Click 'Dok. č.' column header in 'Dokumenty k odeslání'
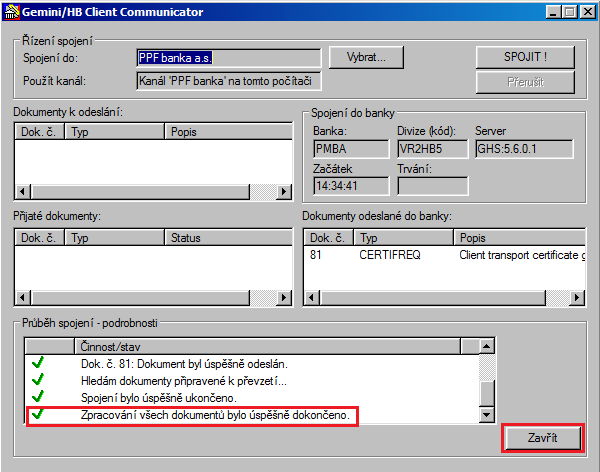Image resolution: width=600 pixels, height=472 pixels. 39,132
